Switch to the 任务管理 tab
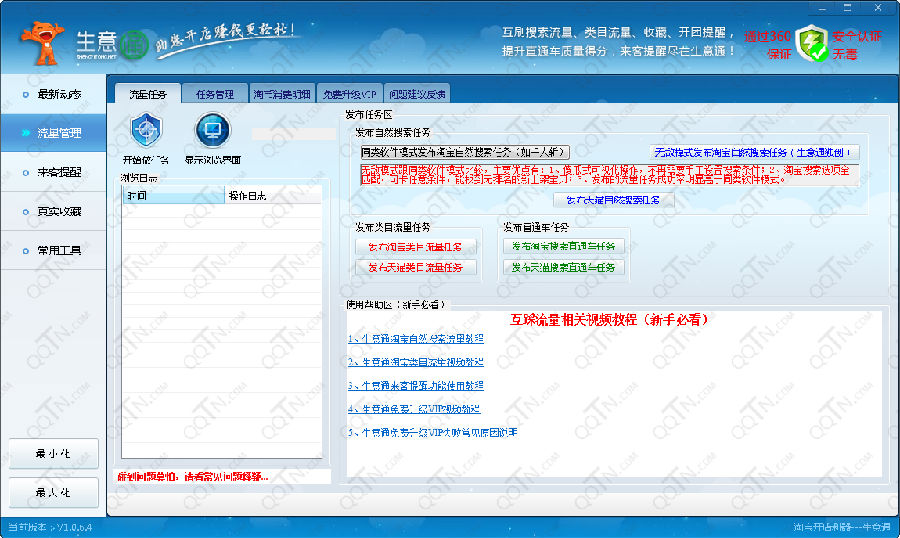 pyautogui.click(x=214, y=94)
